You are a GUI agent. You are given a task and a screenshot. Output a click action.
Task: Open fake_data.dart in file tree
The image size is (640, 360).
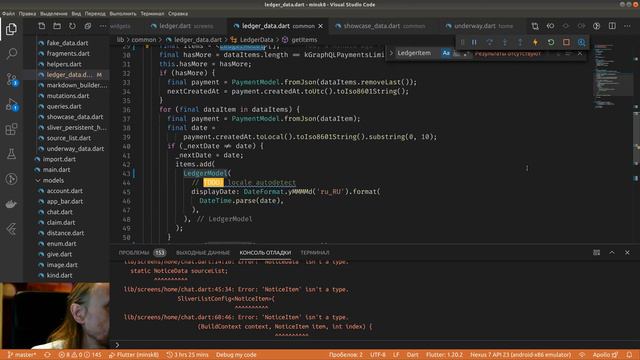tap(67, 43)
